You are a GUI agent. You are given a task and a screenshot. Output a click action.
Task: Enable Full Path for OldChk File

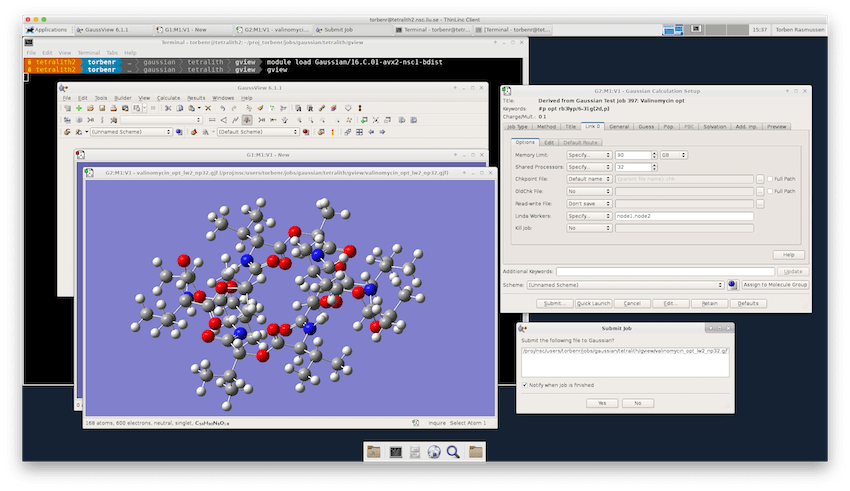(x=769, y=191)
